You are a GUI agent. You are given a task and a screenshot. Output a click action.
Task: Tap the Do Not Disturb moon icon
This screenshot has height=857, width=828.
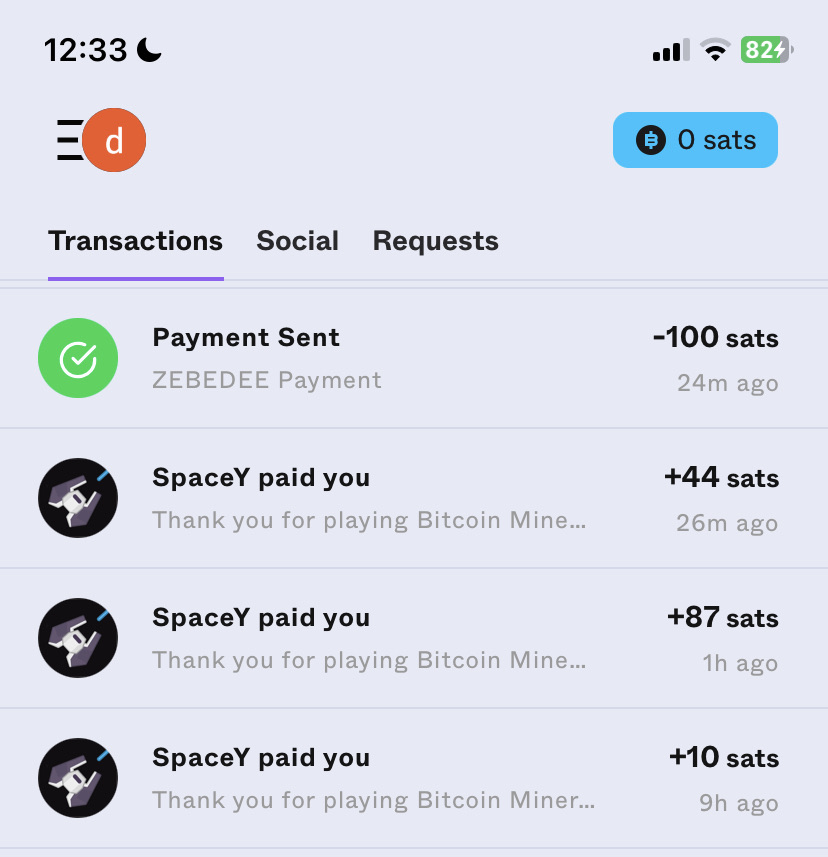[149, 49]
